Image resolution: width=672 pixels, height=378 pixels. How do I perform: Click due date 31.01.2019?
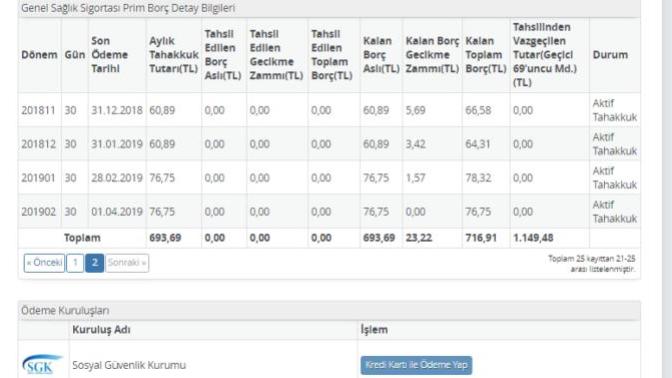coord(117,144)
